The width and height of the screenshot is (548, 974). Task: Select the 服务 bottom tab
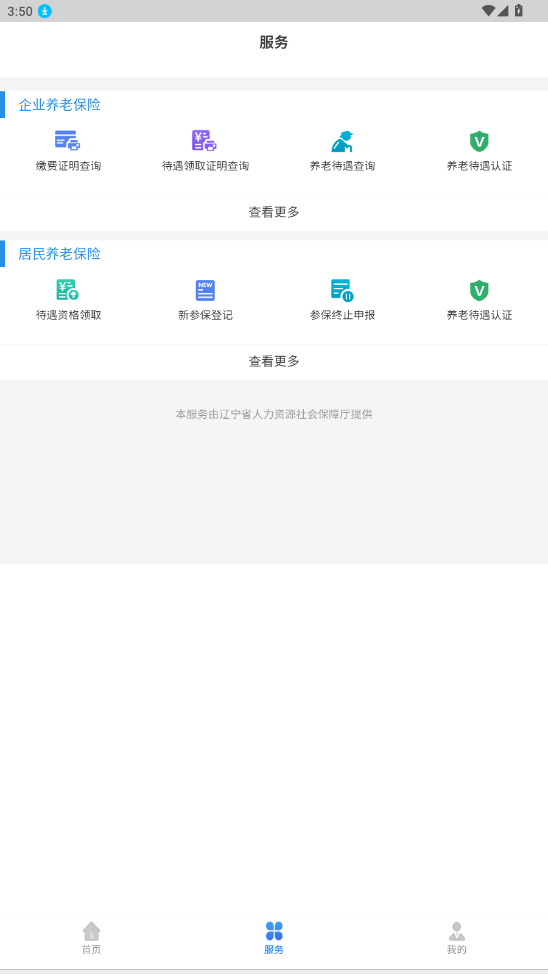(x=274, y=938)
